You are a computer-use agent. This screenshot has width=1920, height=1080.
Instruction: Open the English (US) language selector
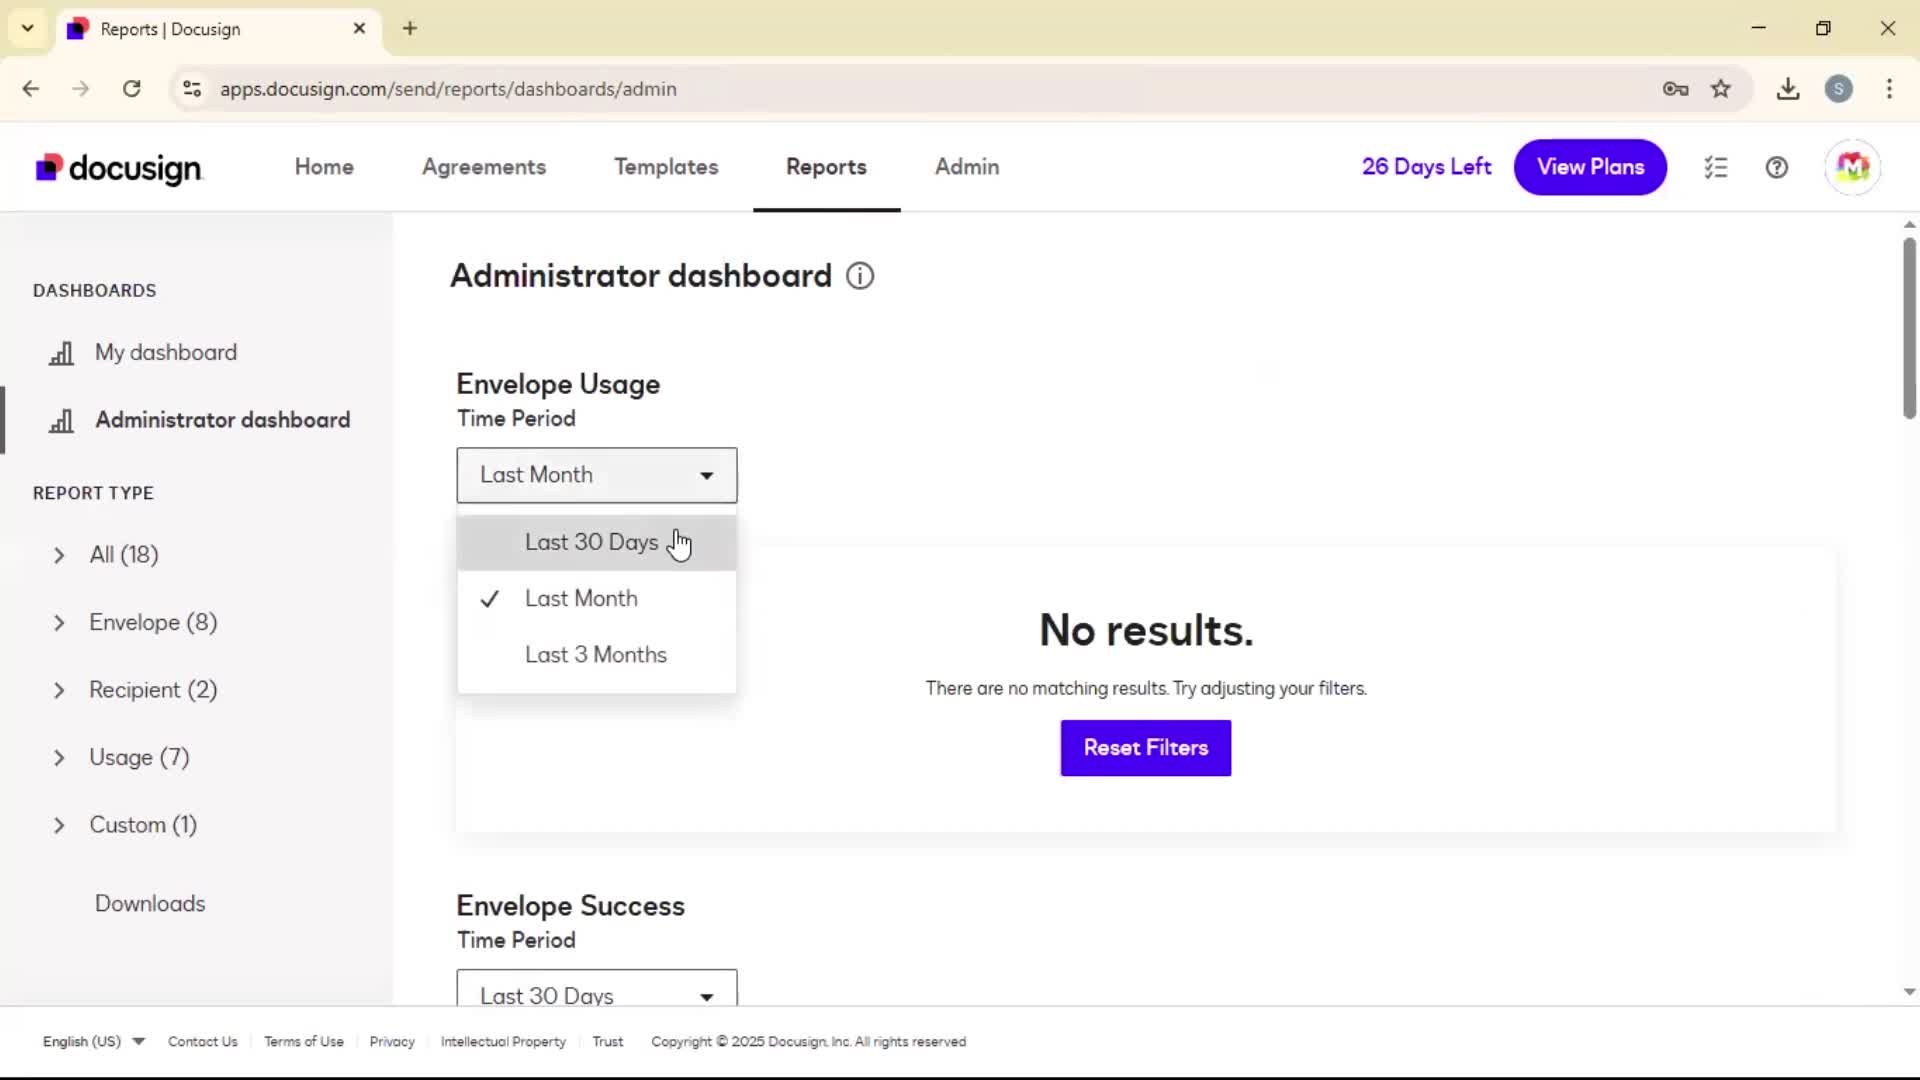coord(94,1041)
